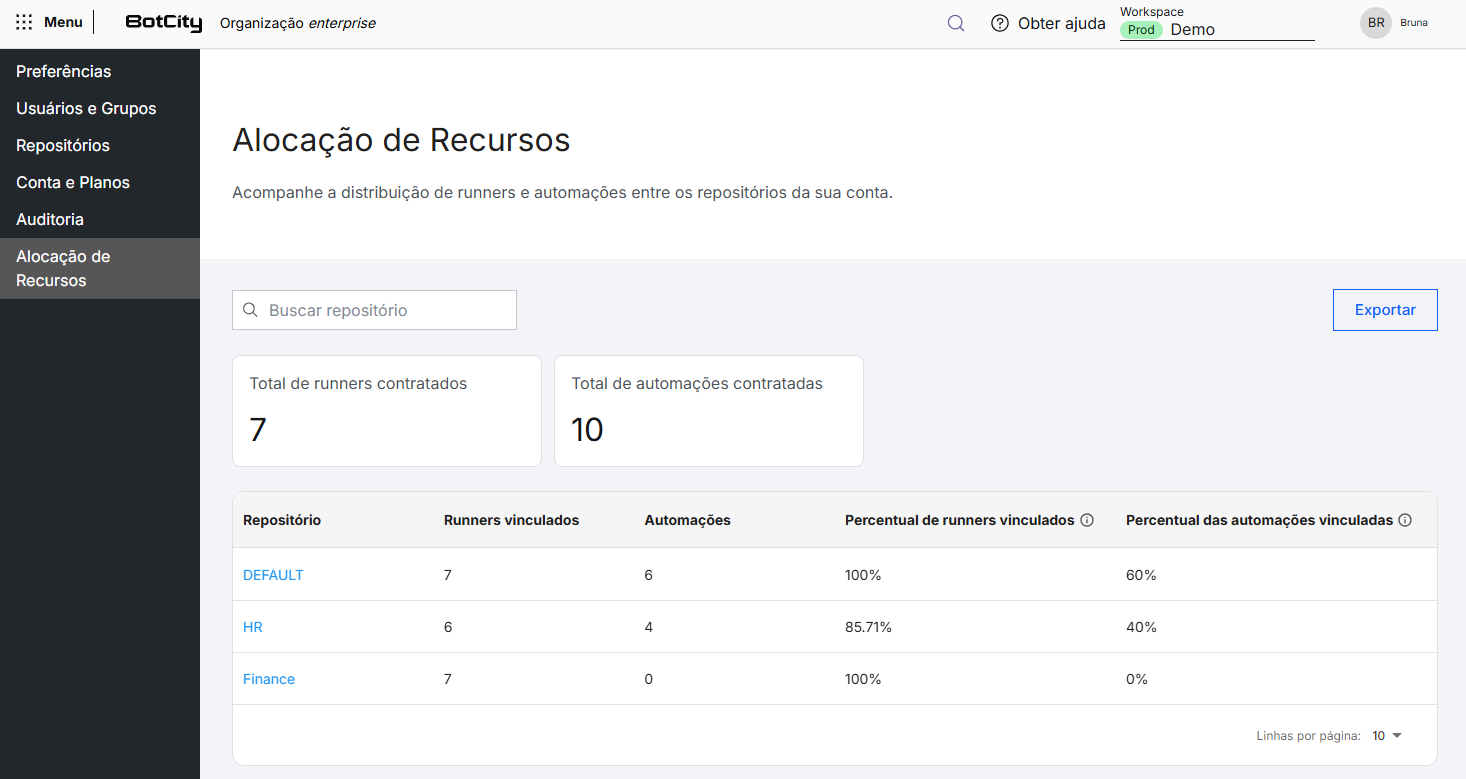This screenshot has height=779, width=1466.
Task: Navigate to Repositórios
Action: [x=100, y=145]
